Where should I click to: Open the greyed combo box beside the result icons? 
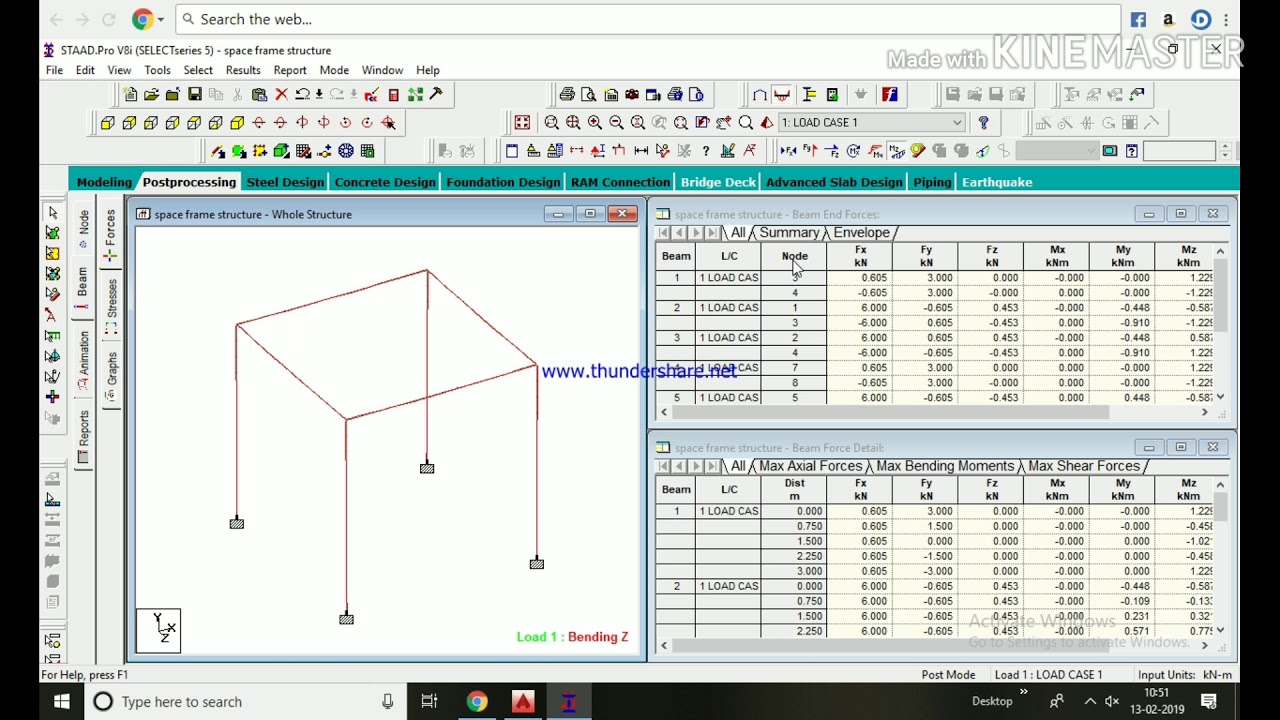click(1057, 151)
